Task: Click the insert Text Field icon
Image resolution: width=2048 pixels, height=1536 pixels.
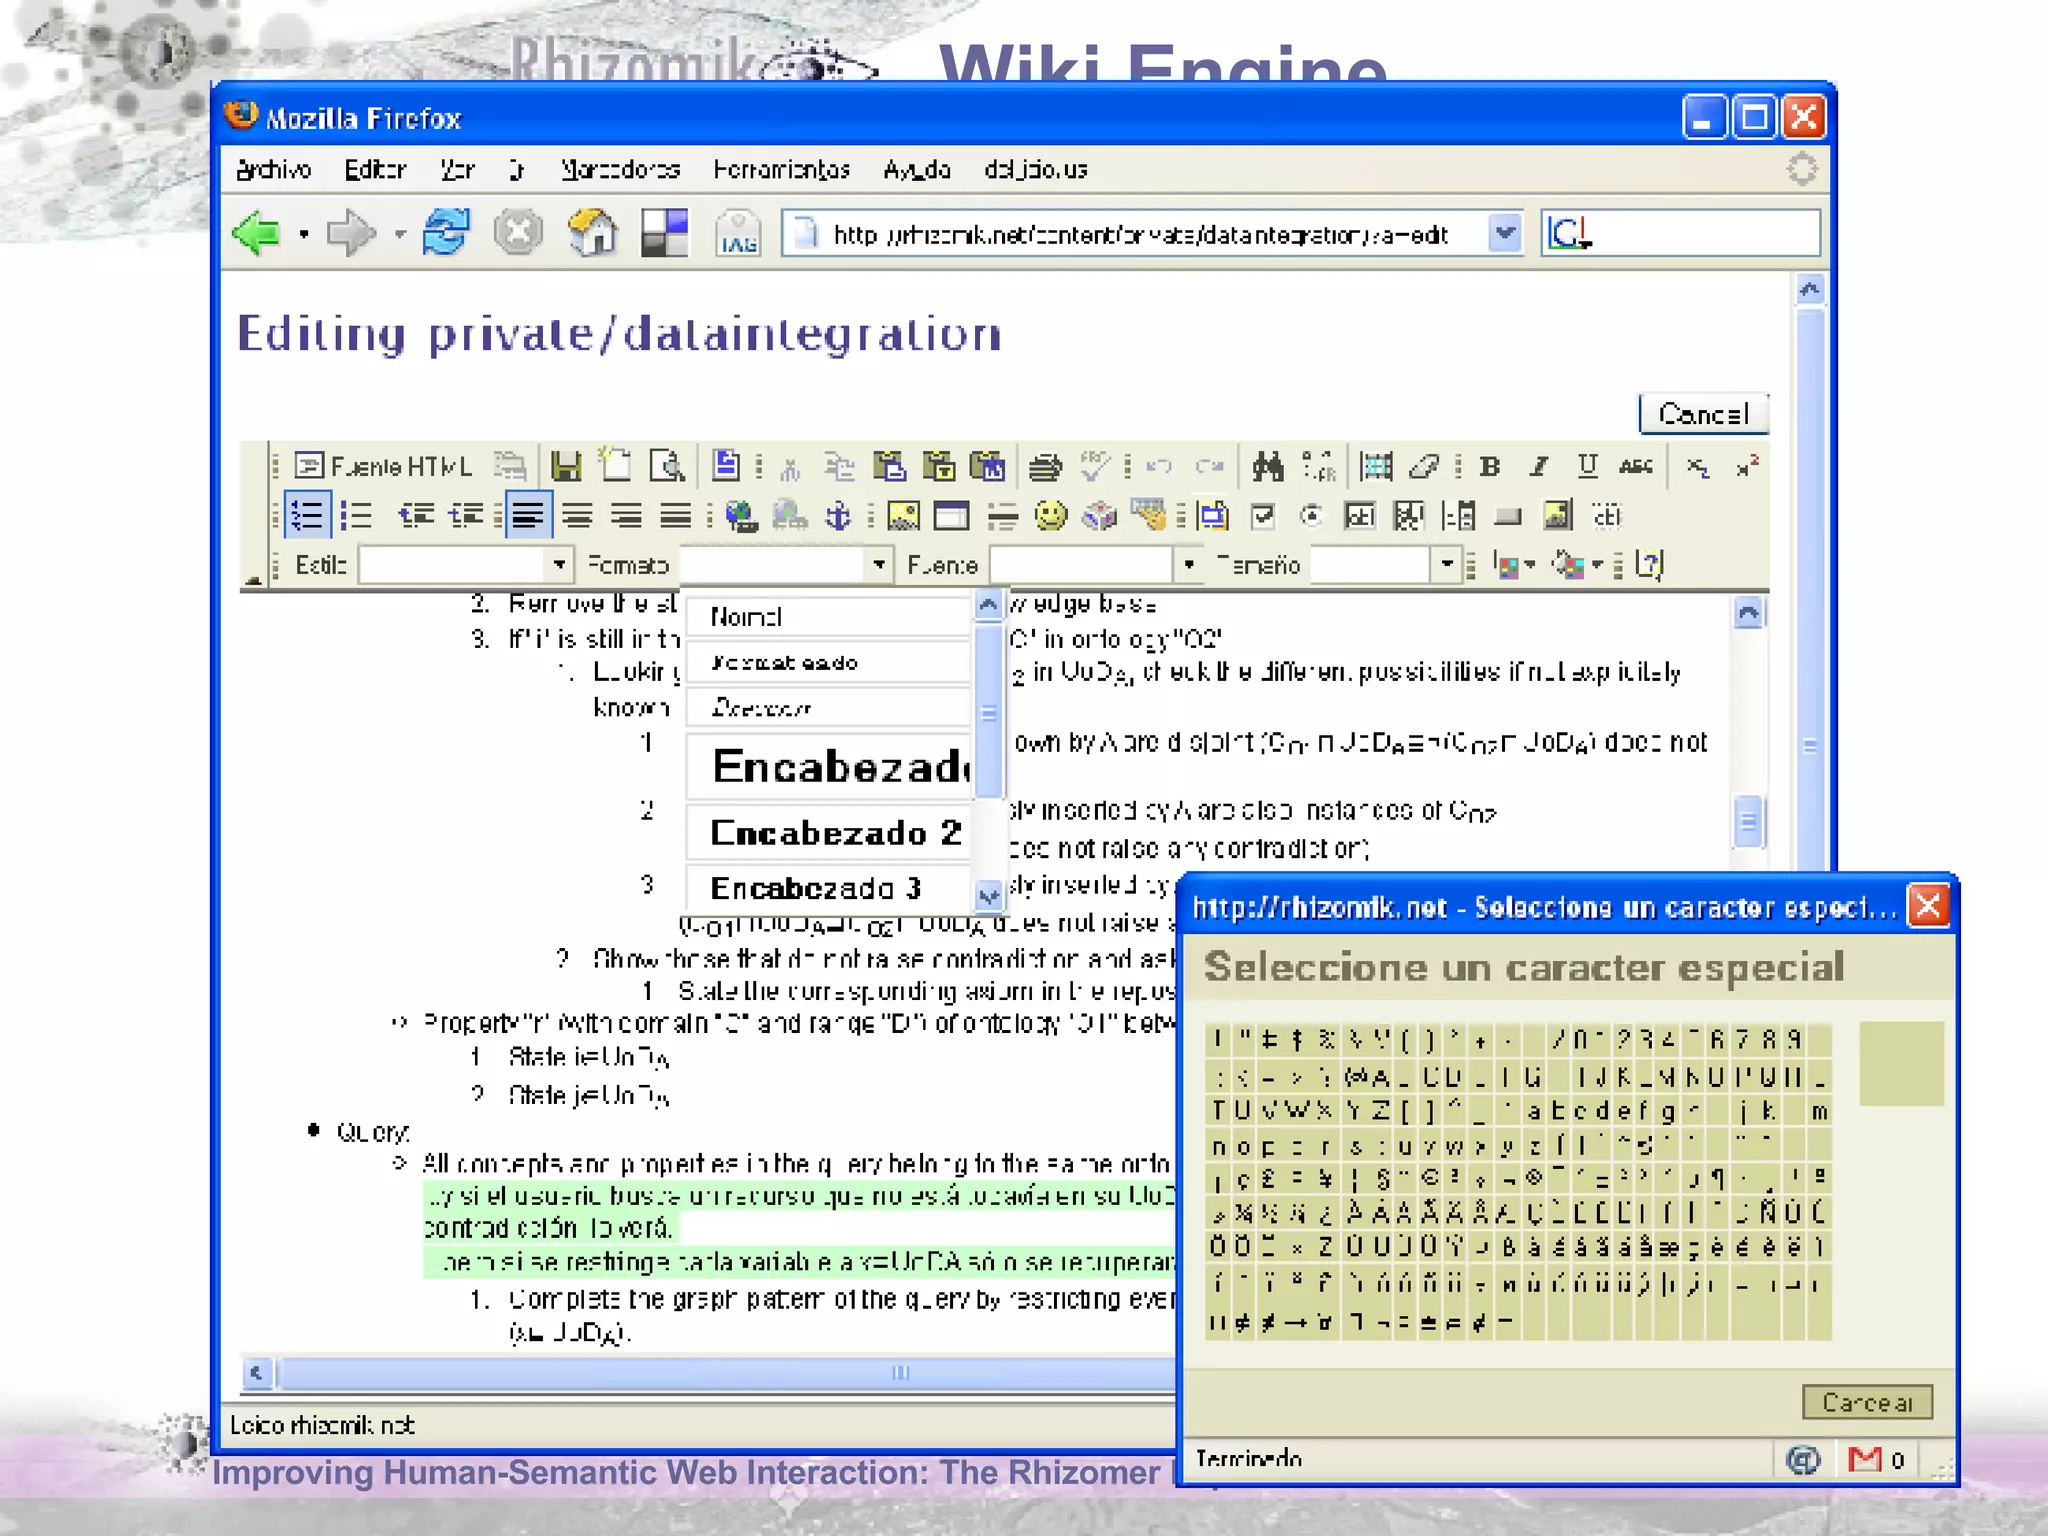Action: [1360, 516]
